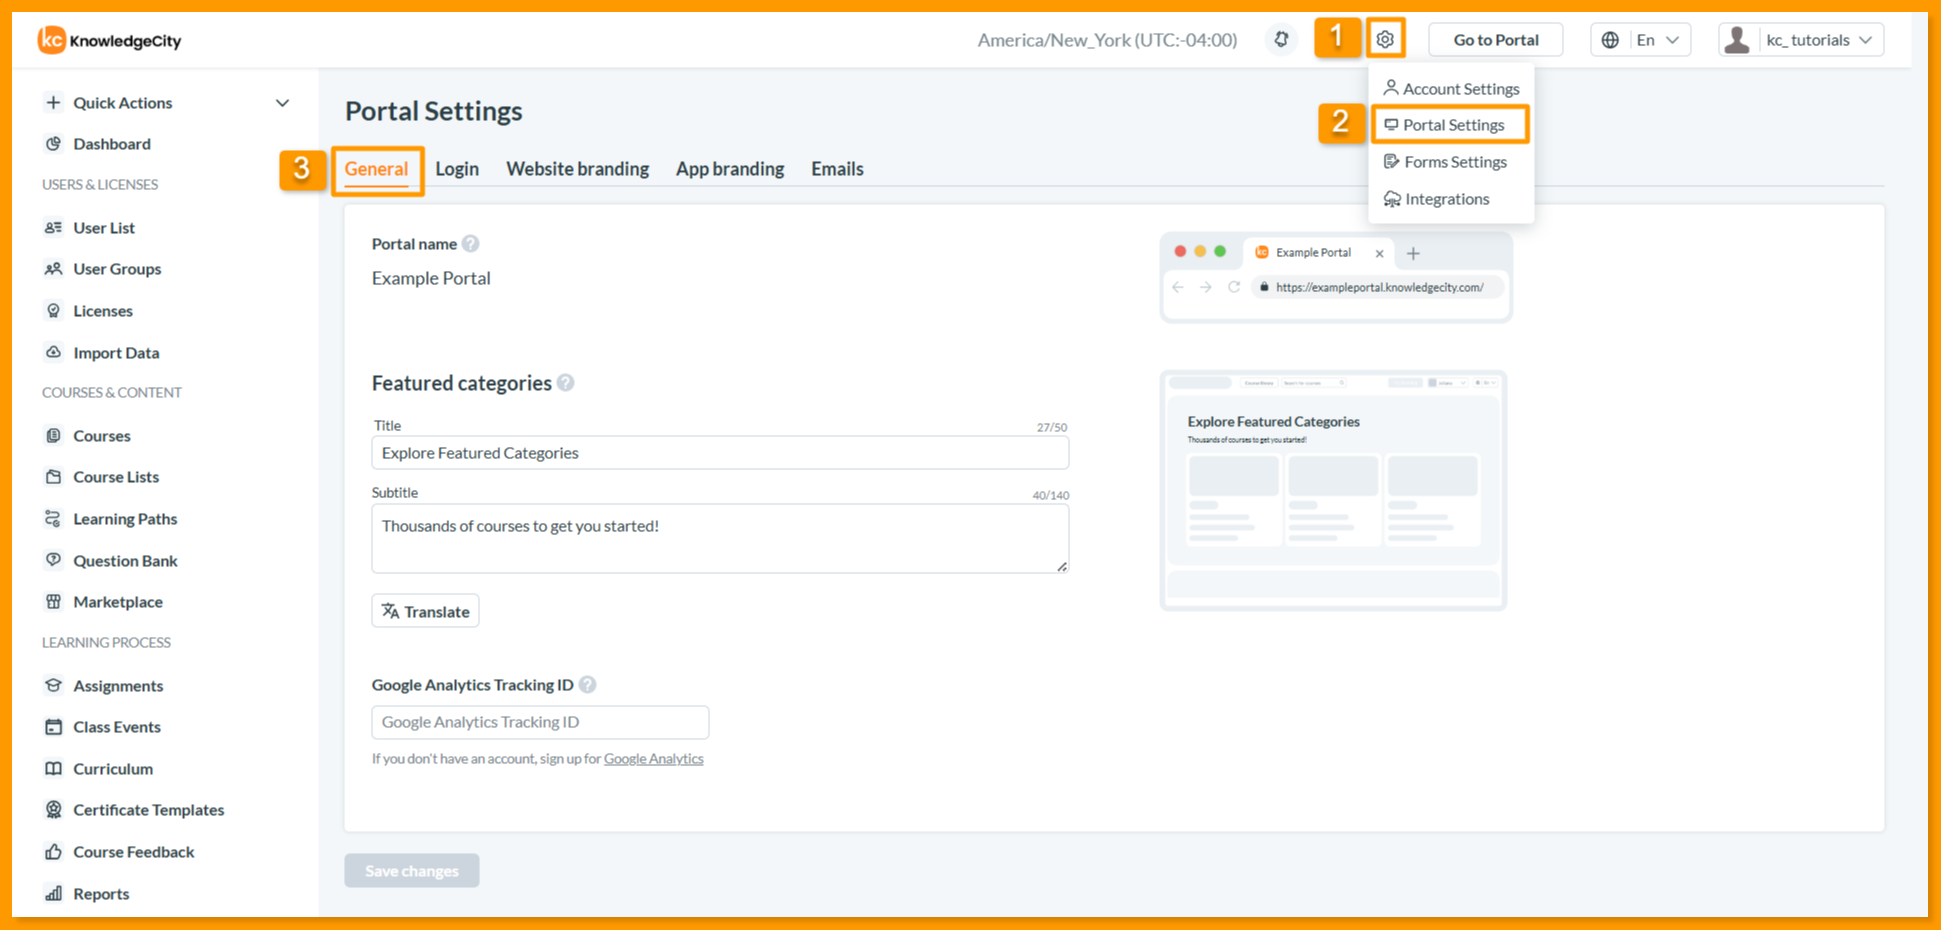Click the Licenses sidebar icon
Viewport: 1941px width, 930px height.
pyautogui.click(x=54, y=310)
